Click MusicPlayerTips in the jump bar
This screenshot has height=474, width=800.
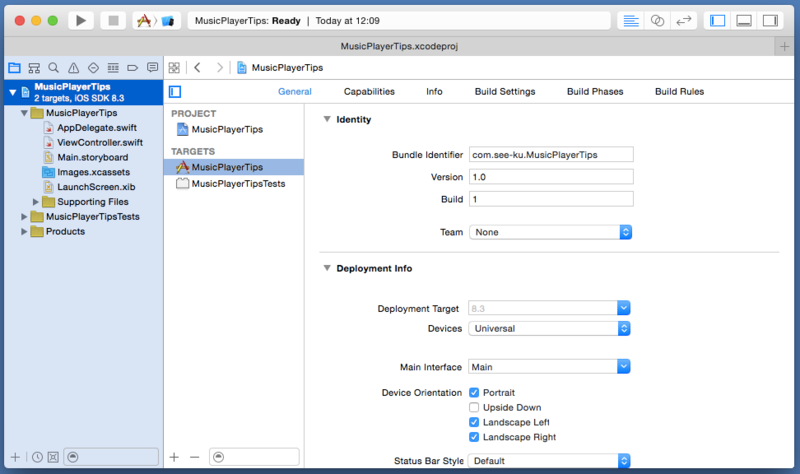click(x=280, y=67)
